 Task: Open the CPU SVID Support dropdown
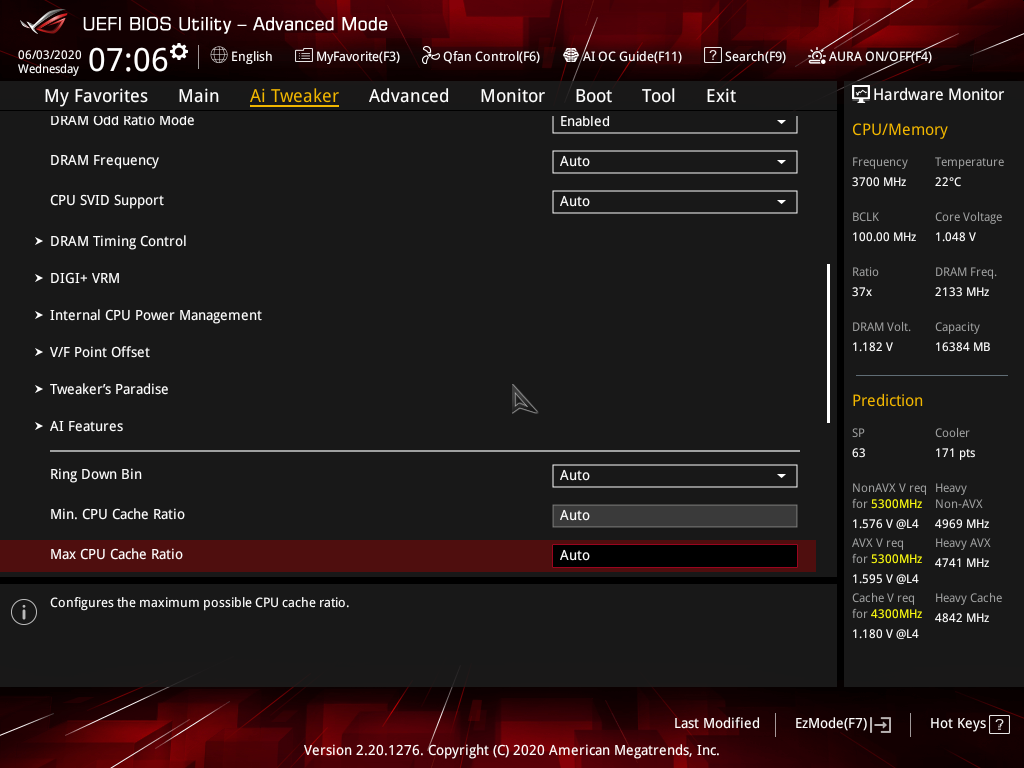(674, 201)
